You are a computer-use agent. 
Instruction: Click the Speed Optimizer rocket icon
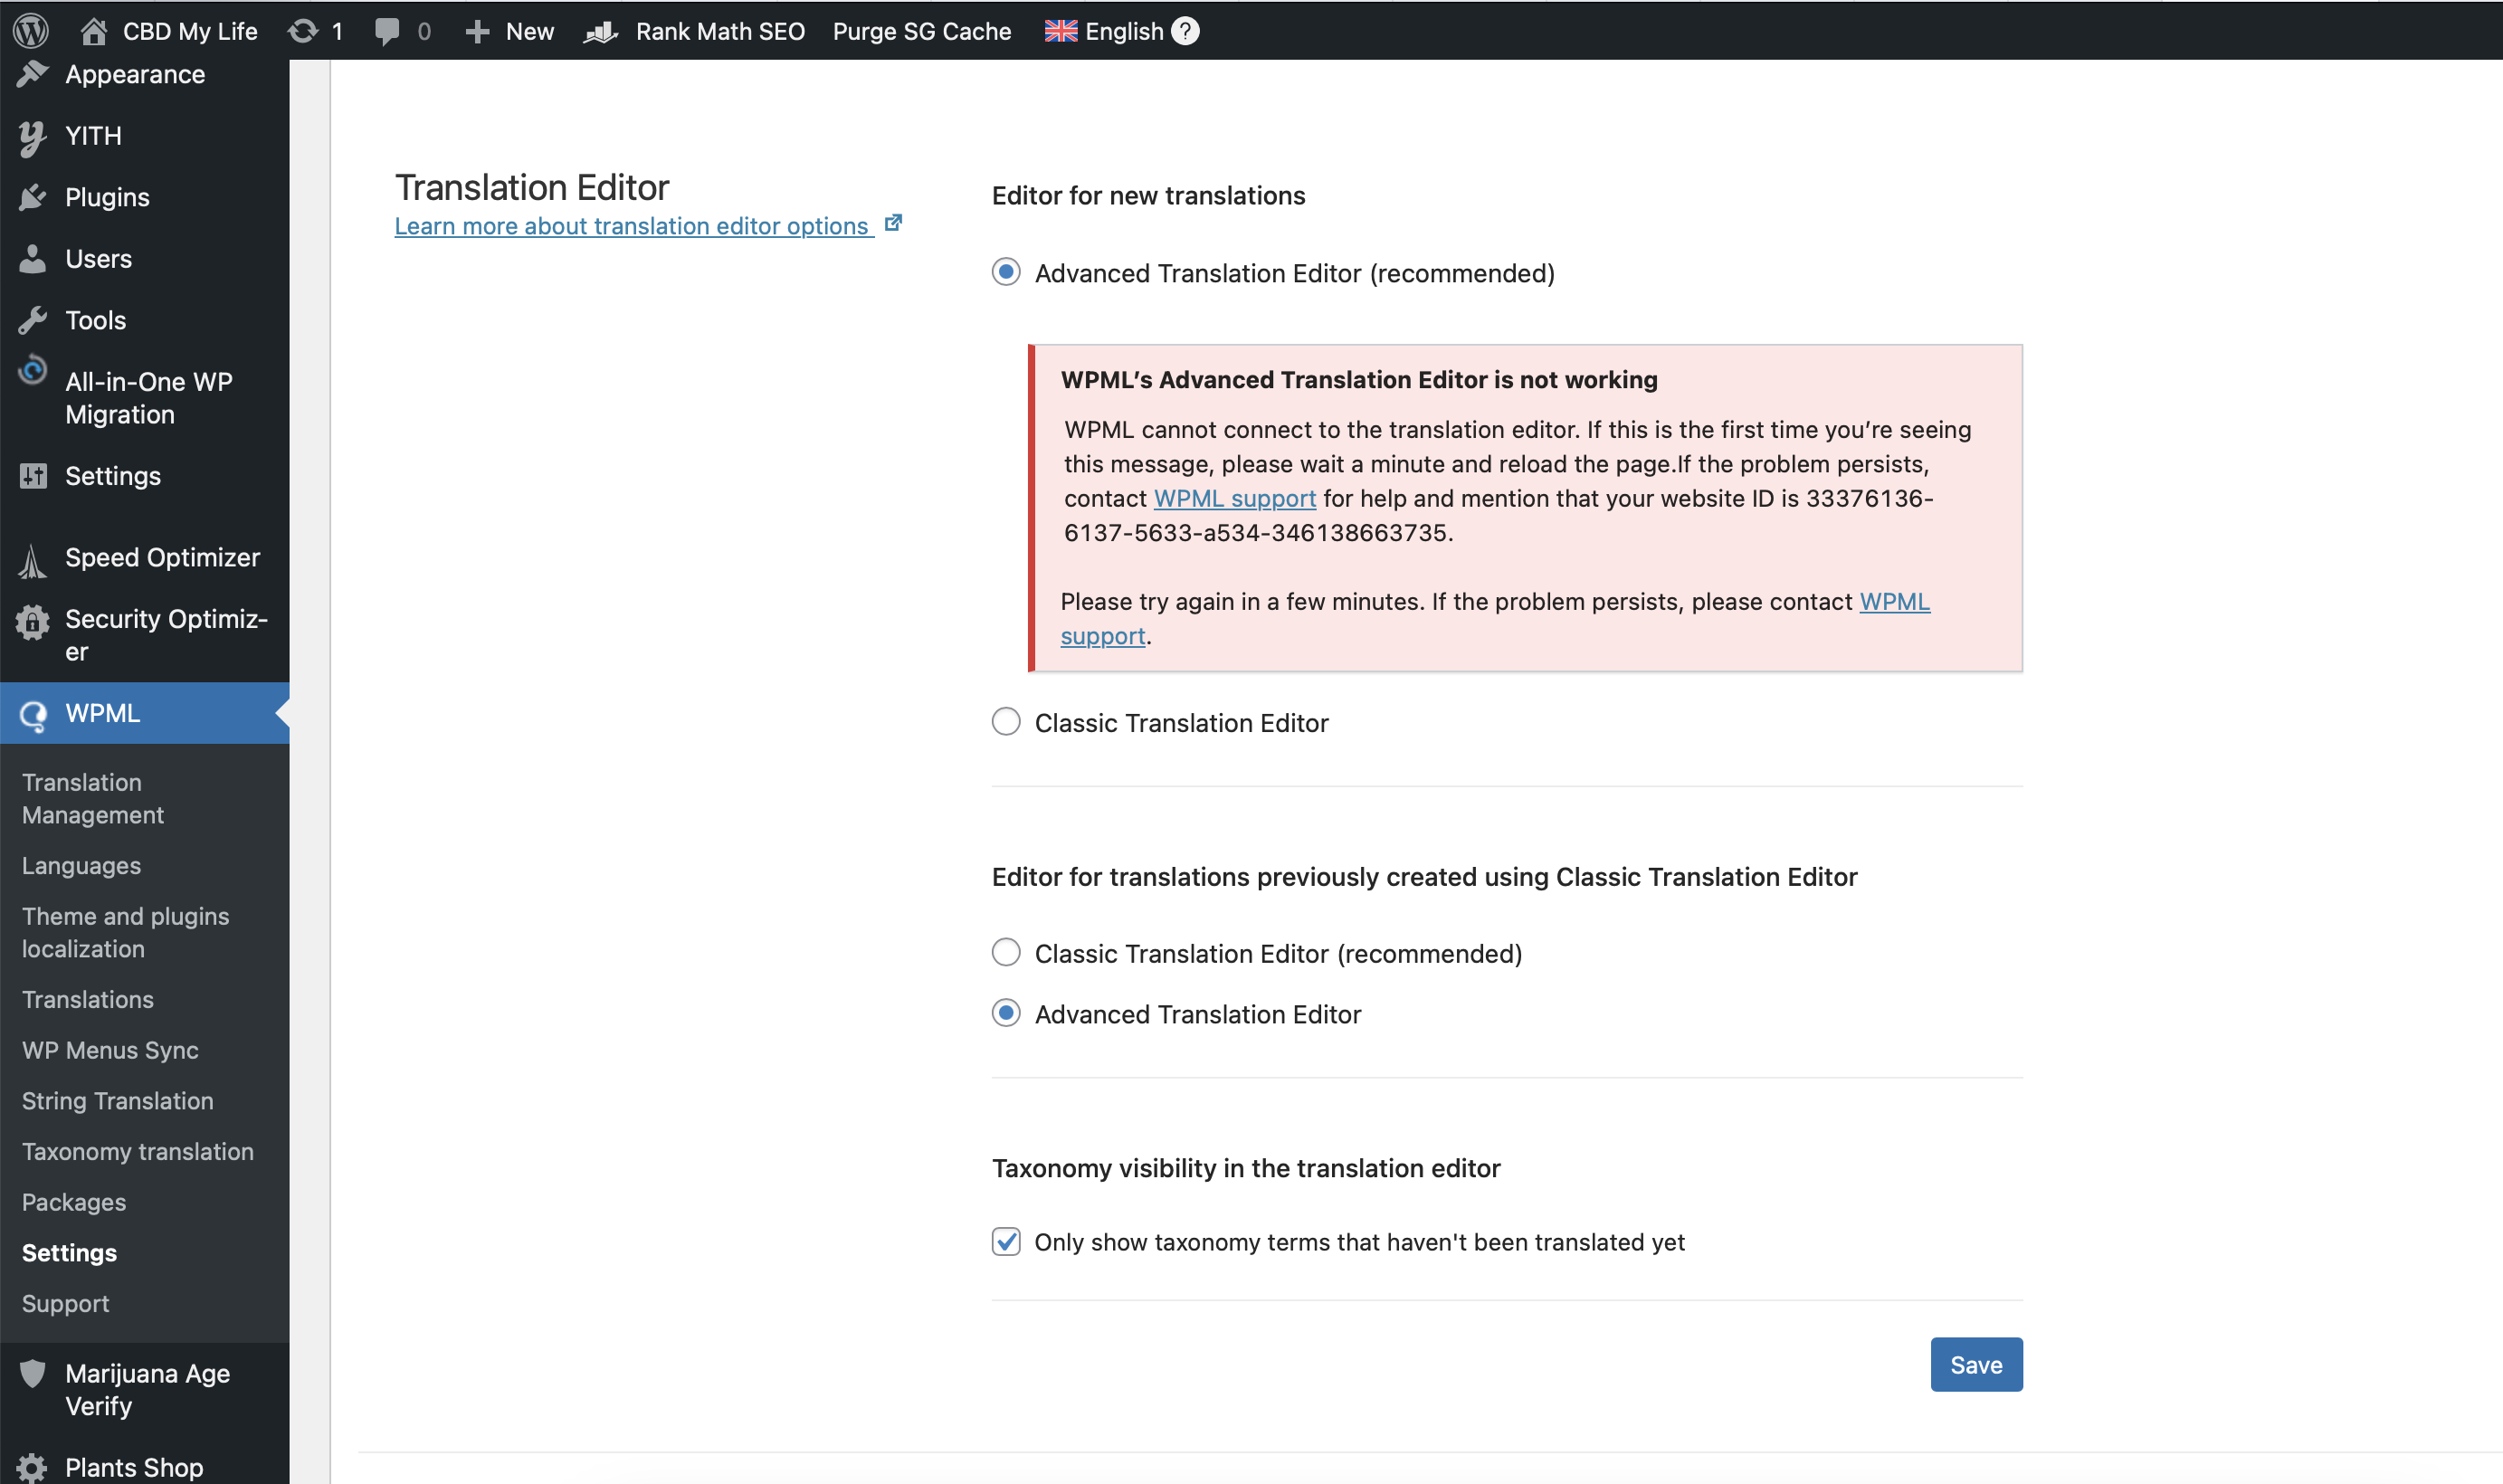32,559
